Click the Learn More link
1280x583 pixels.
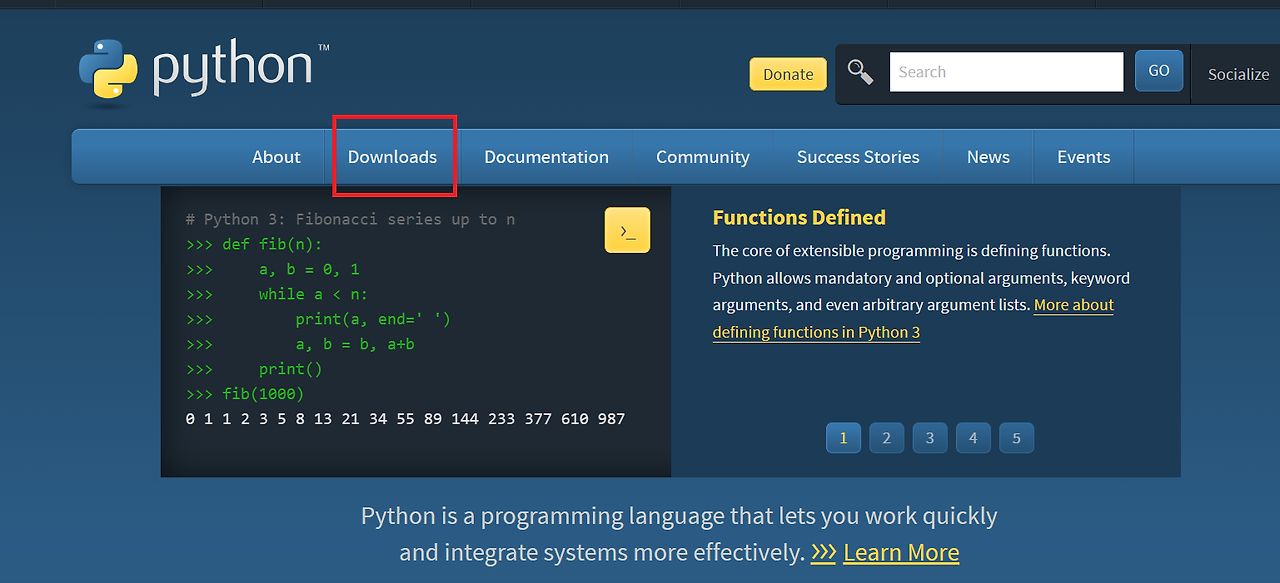click(x=901, y=552)
